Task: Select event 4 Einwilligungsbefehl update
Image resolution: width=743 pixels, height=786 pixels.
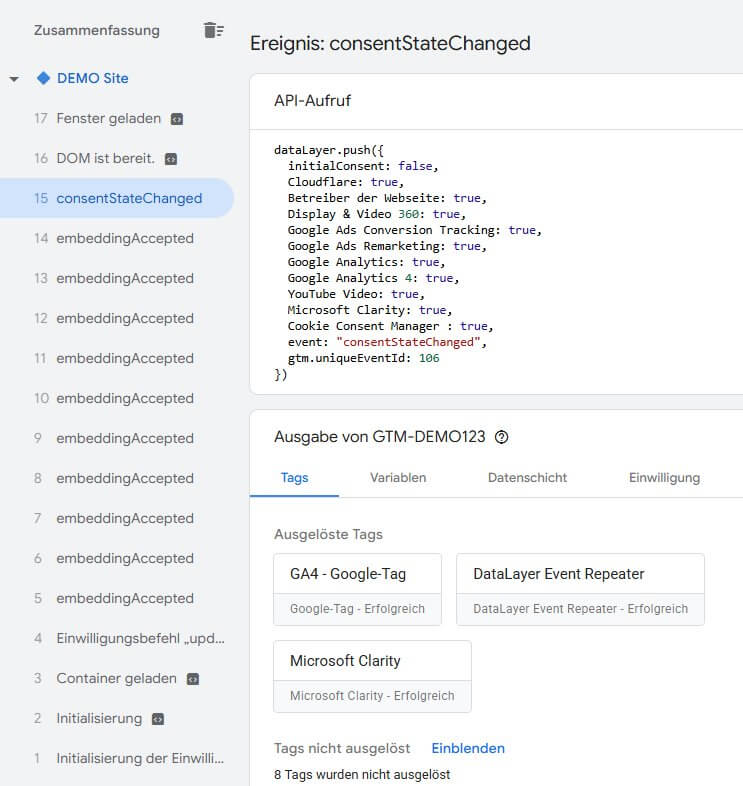Action: (117, 638)
